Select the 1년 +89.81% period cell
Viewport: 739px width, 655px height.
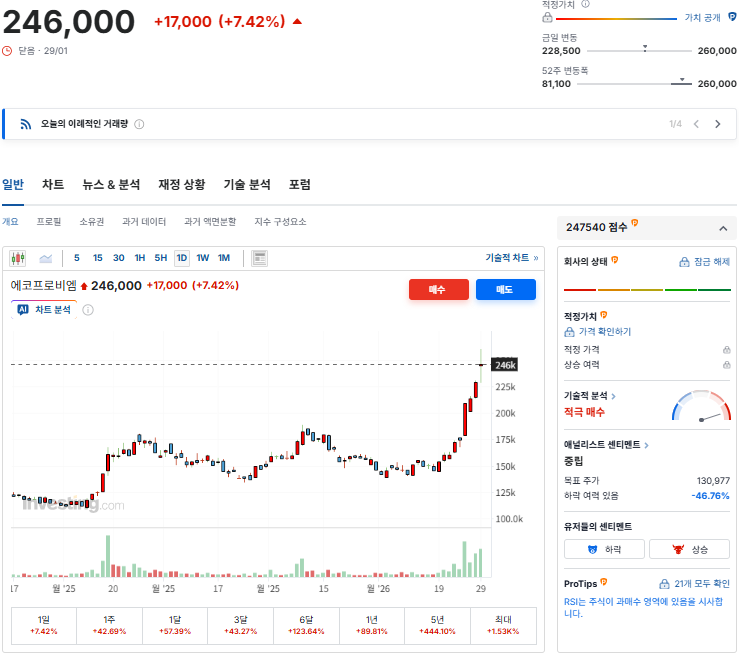click(372, 625)
